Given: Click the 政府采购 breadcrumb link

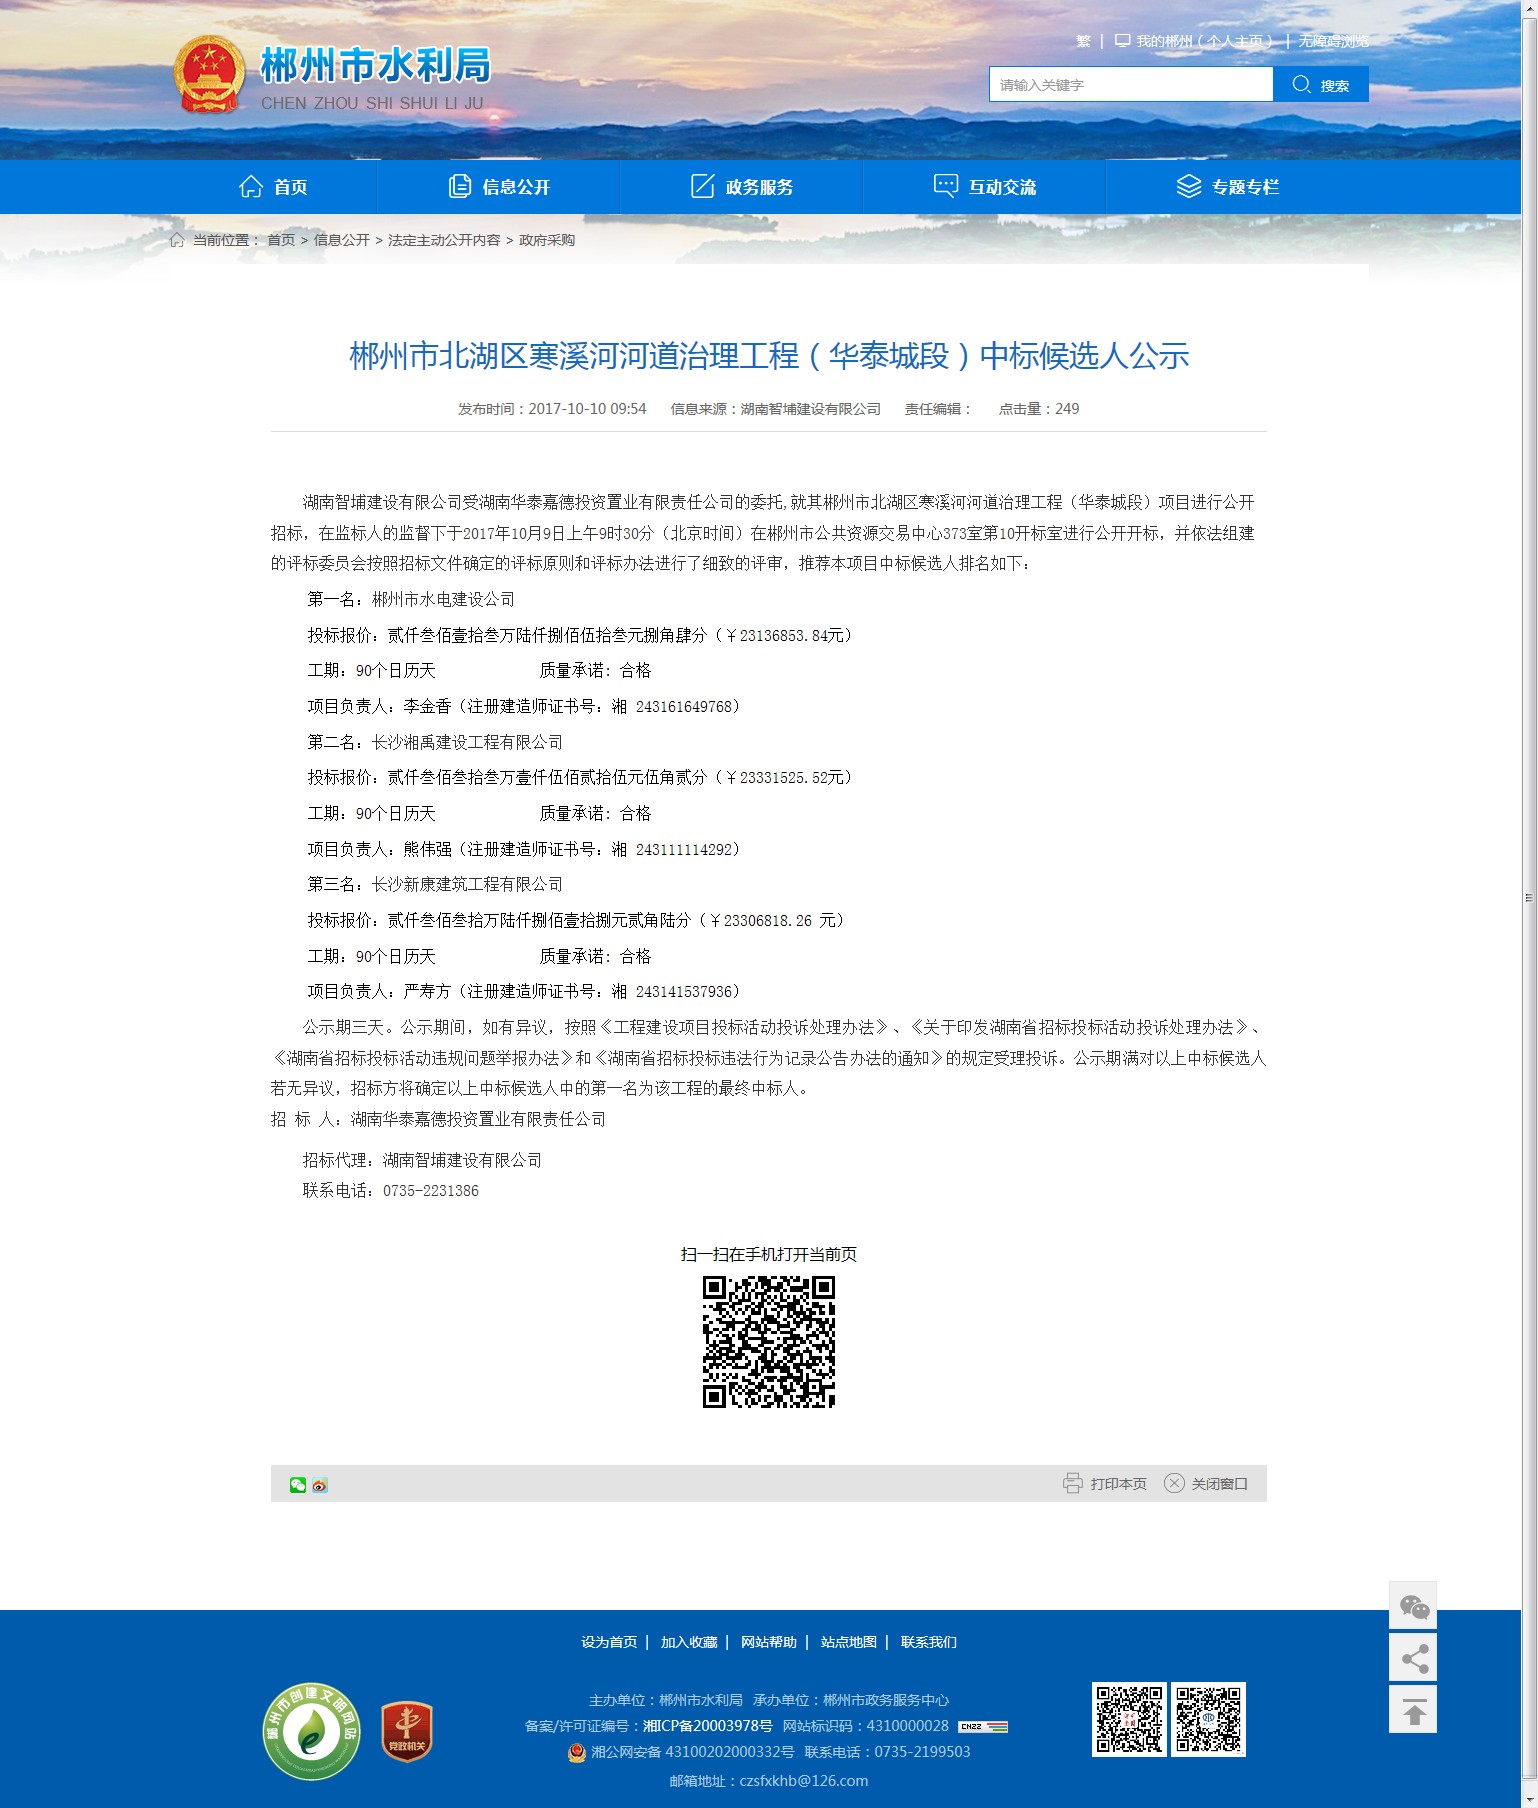Looking at the screenshot, I should point(547,240).
